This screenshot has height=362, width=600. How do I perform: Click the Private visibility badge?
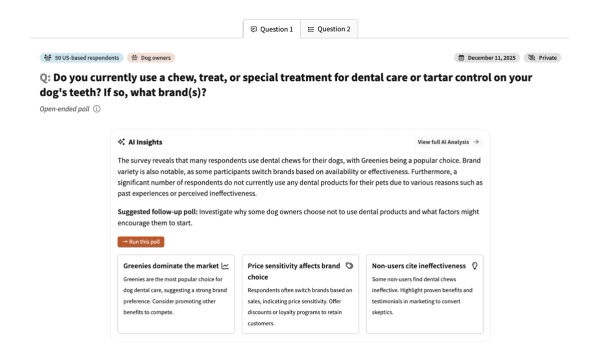(542, 58)
